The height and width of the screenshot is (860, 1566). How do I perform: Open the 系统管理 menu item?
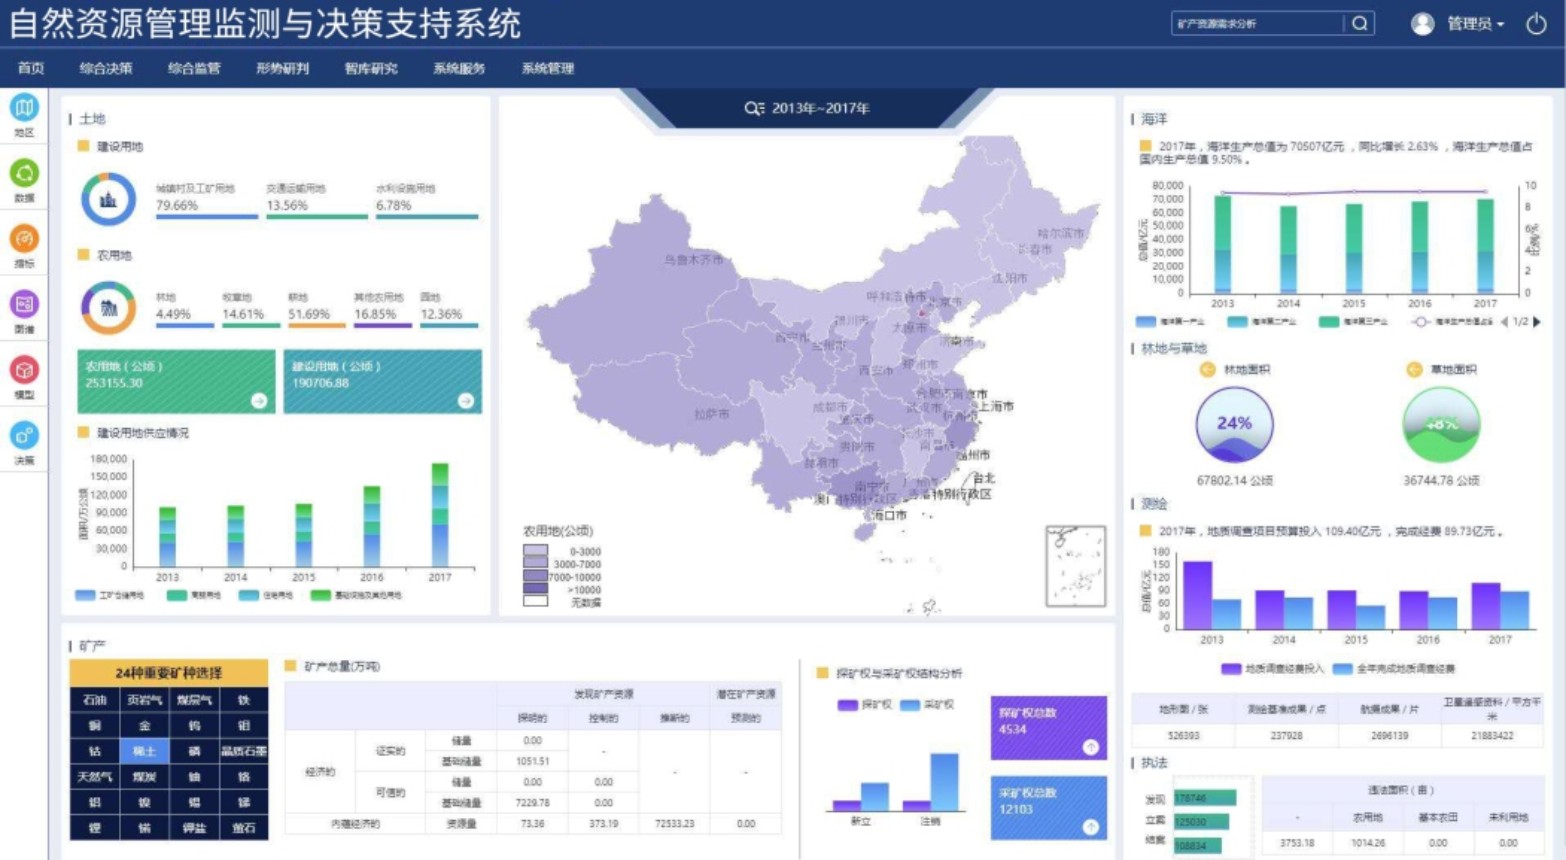tap(547, 68)
